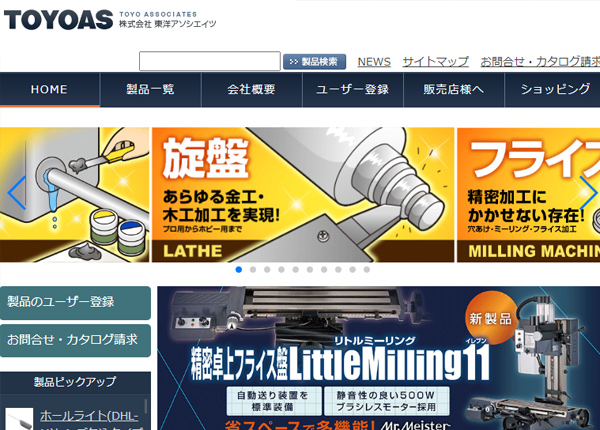The width and height of the screenshot is (600, 430).
Task: Open the ホールライト(DHL- product link
Action: [90, 415]
